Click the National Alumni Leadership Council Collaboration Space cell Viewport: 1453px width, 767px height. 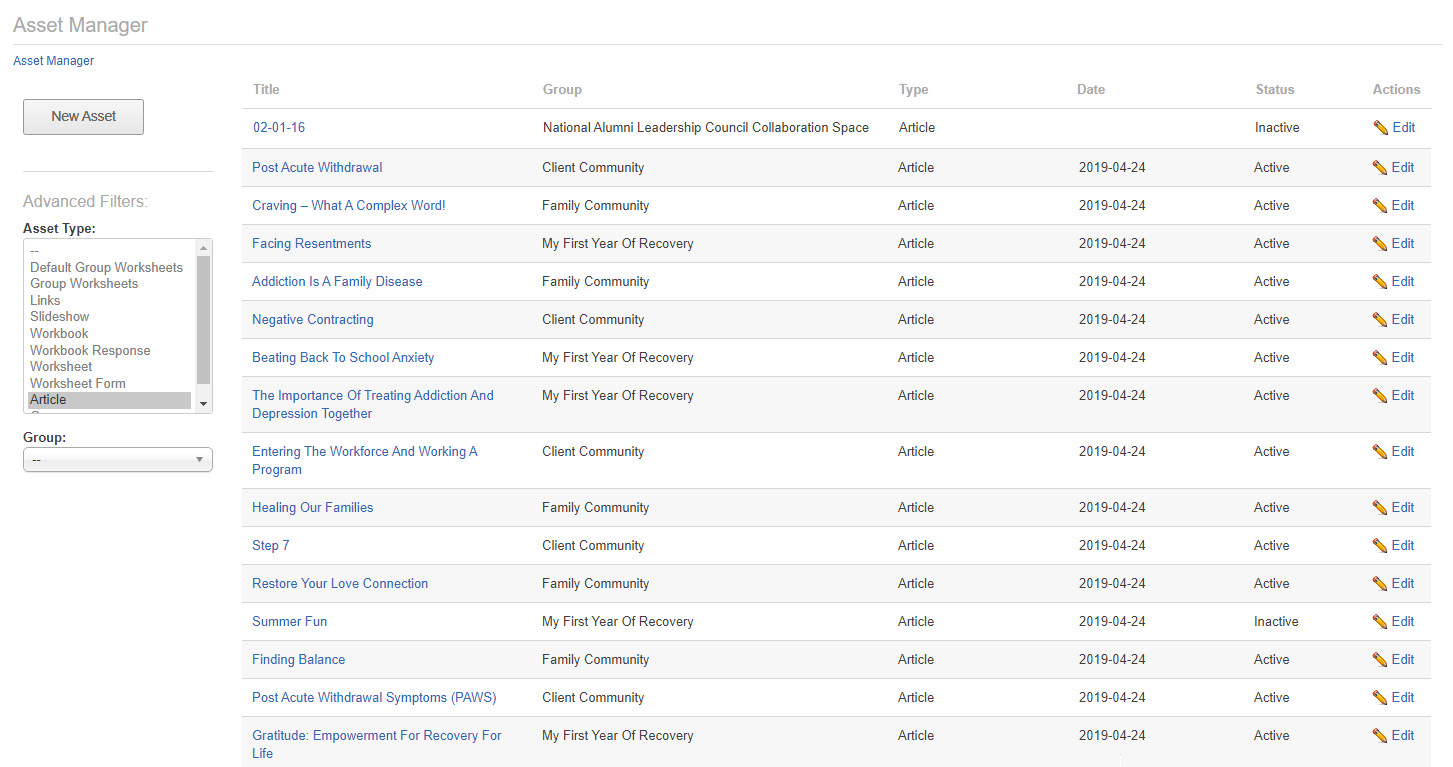point(706,128)
